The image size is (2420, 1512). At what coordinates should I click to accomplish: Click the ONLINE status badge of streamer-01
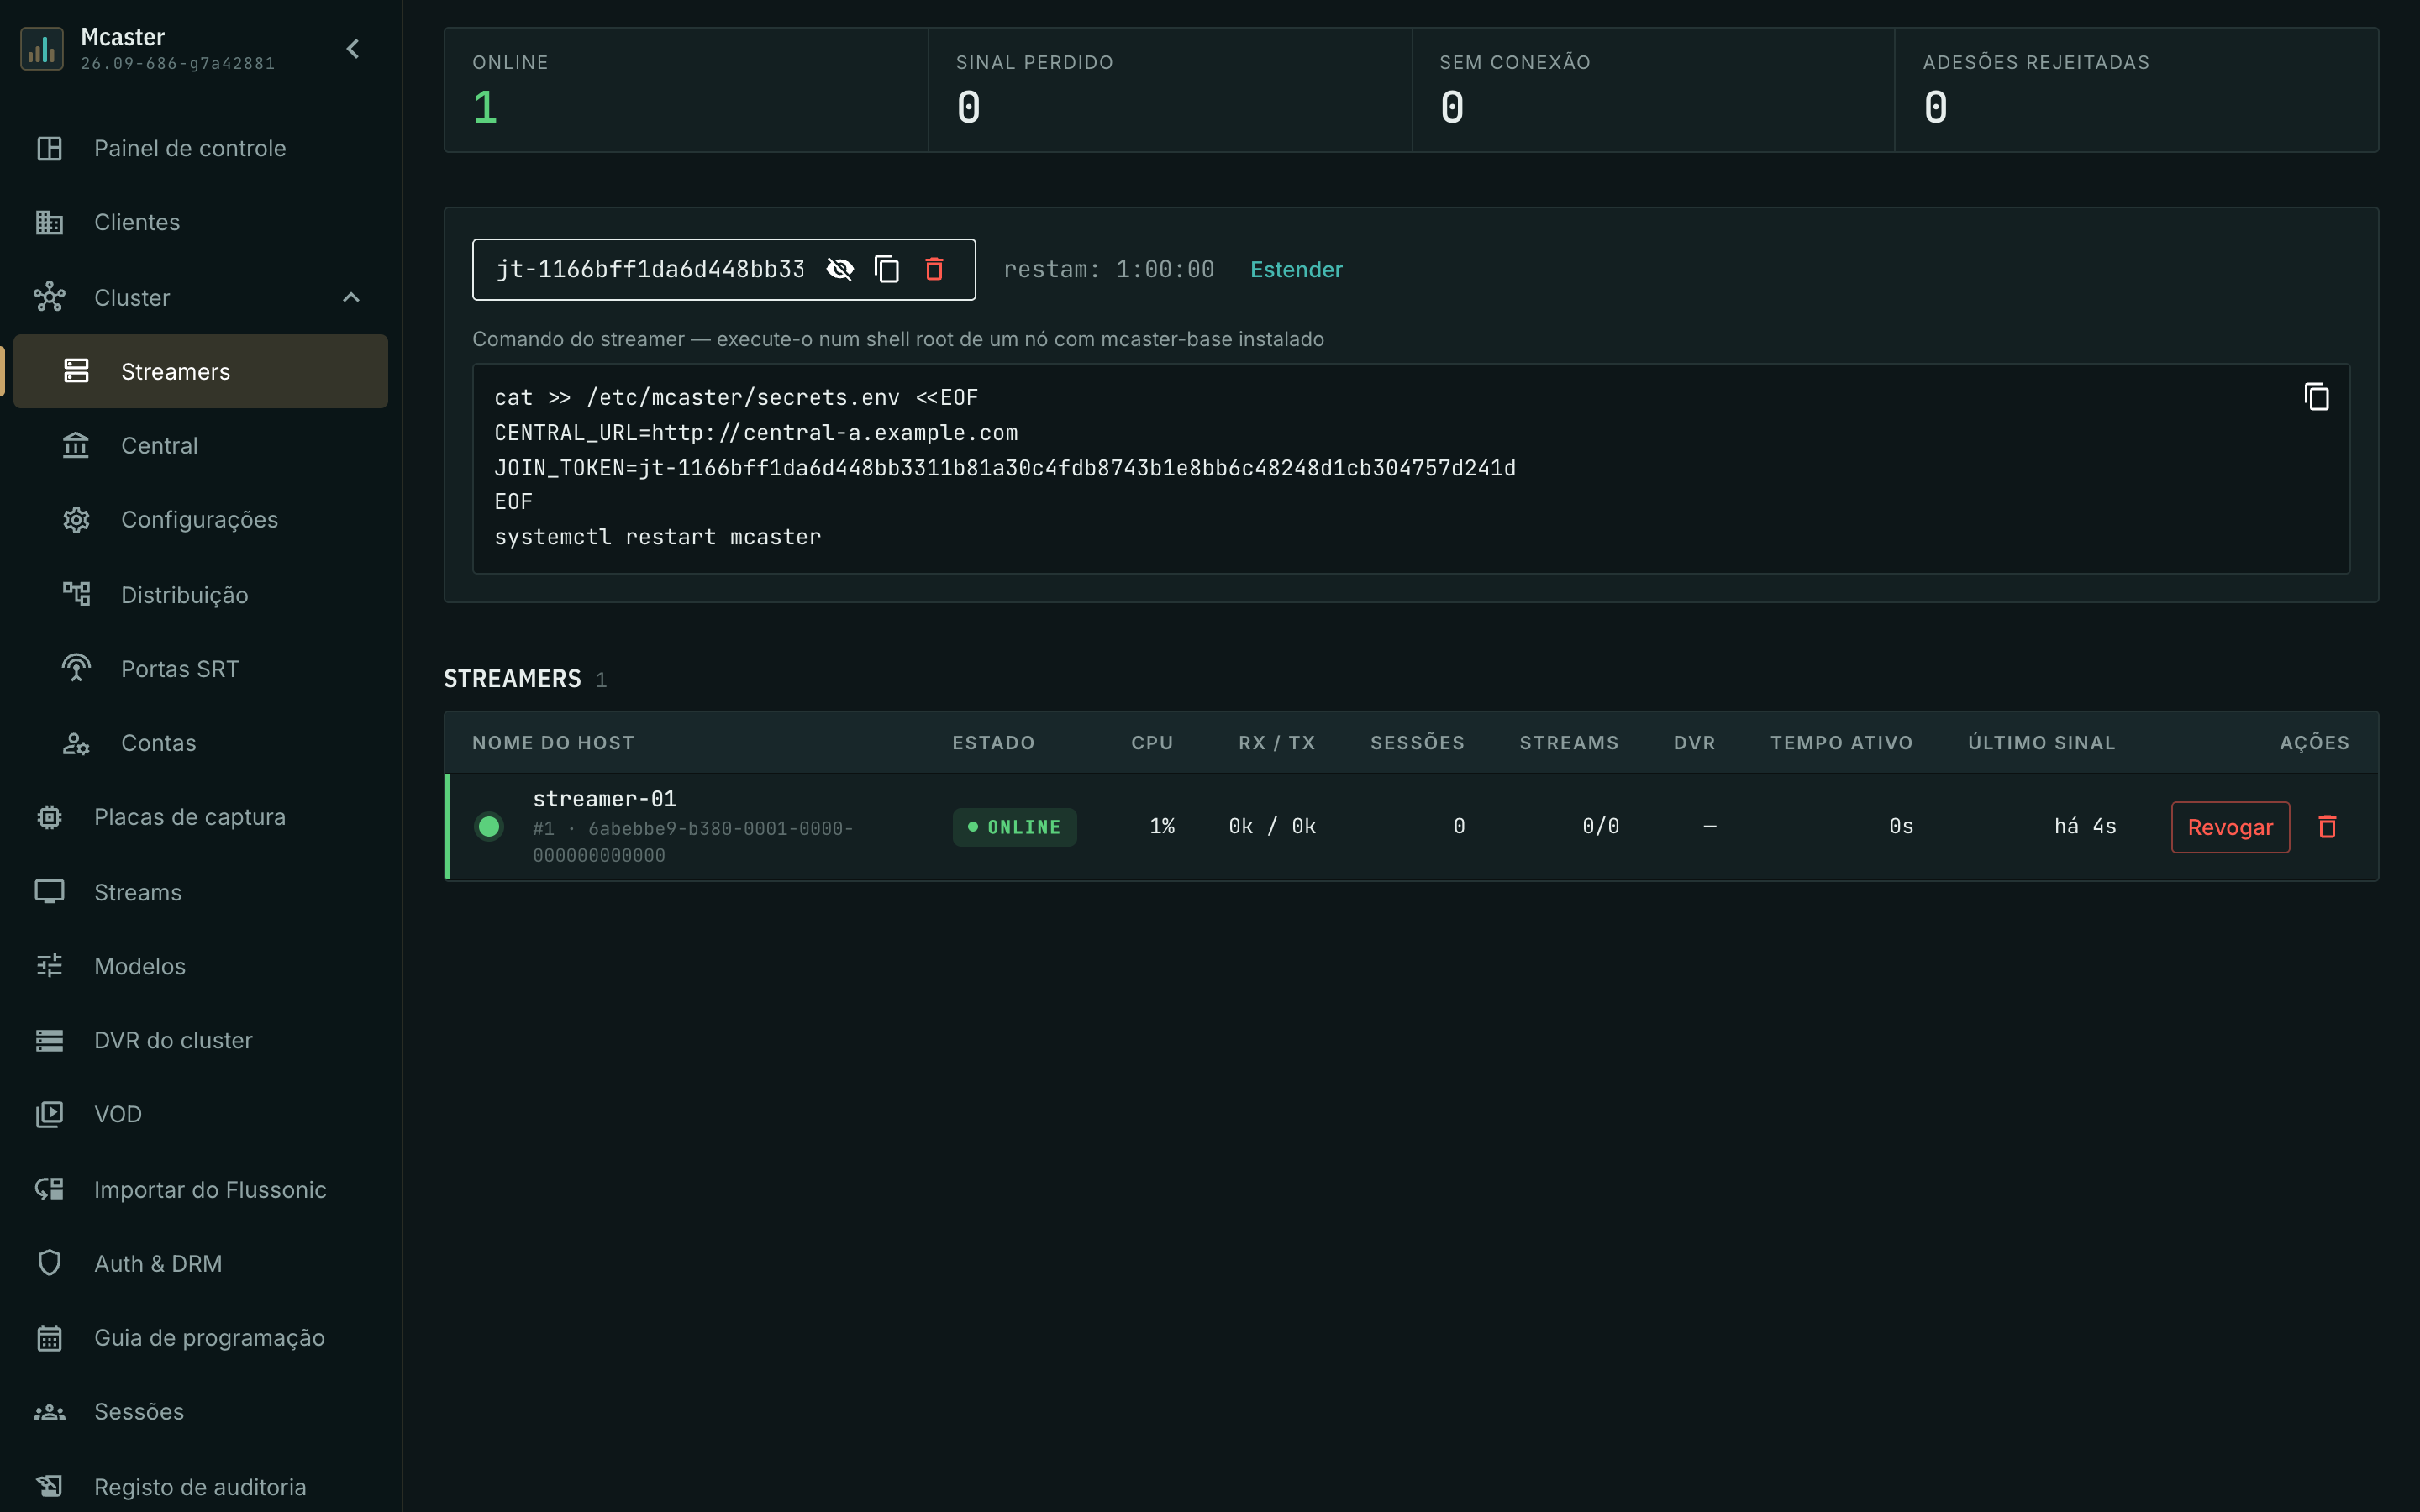coord(1014,827)
